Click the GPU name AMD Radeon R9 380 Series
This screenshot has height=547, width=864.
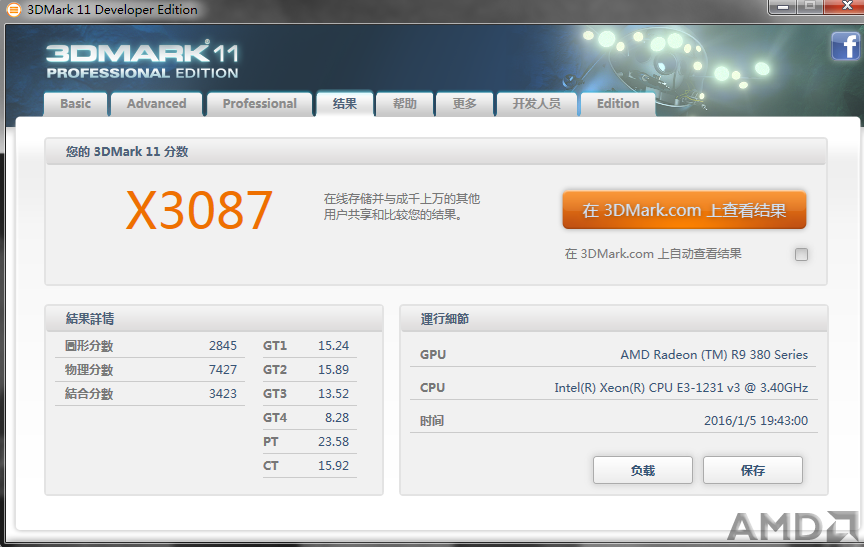(714, 355)
